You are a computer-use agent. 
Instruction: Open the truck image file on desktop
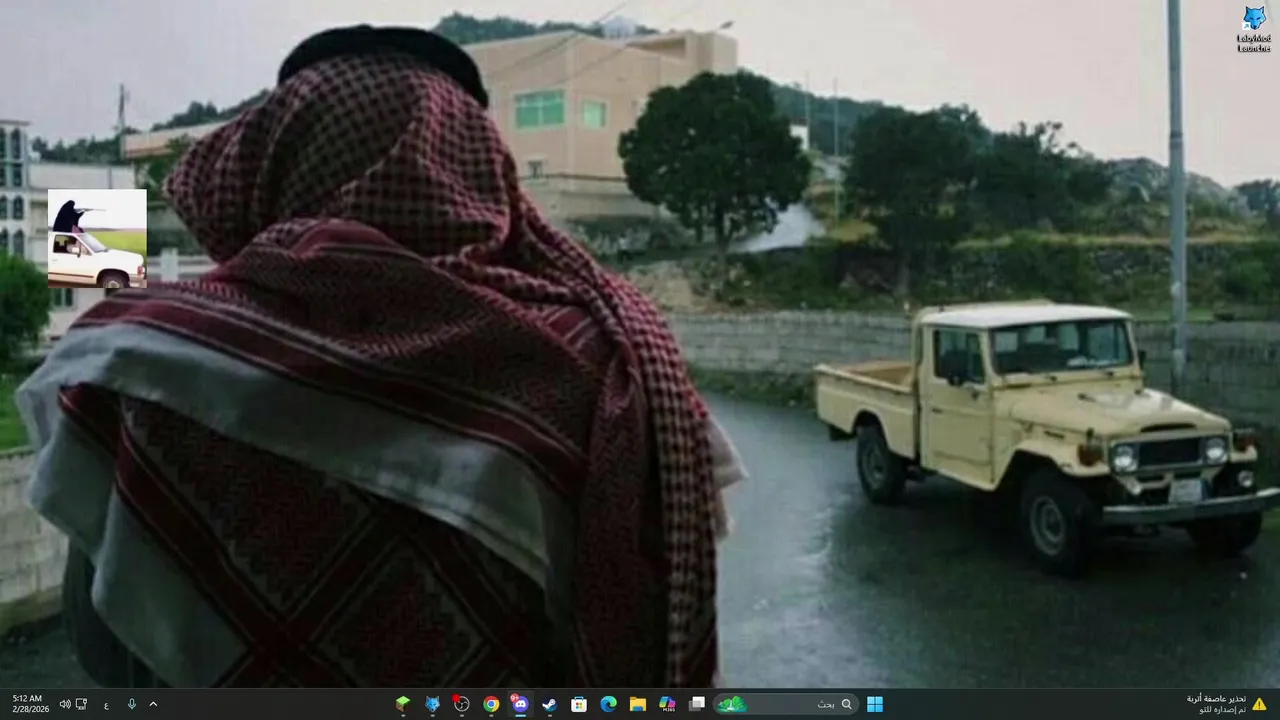tap(97, 239)
